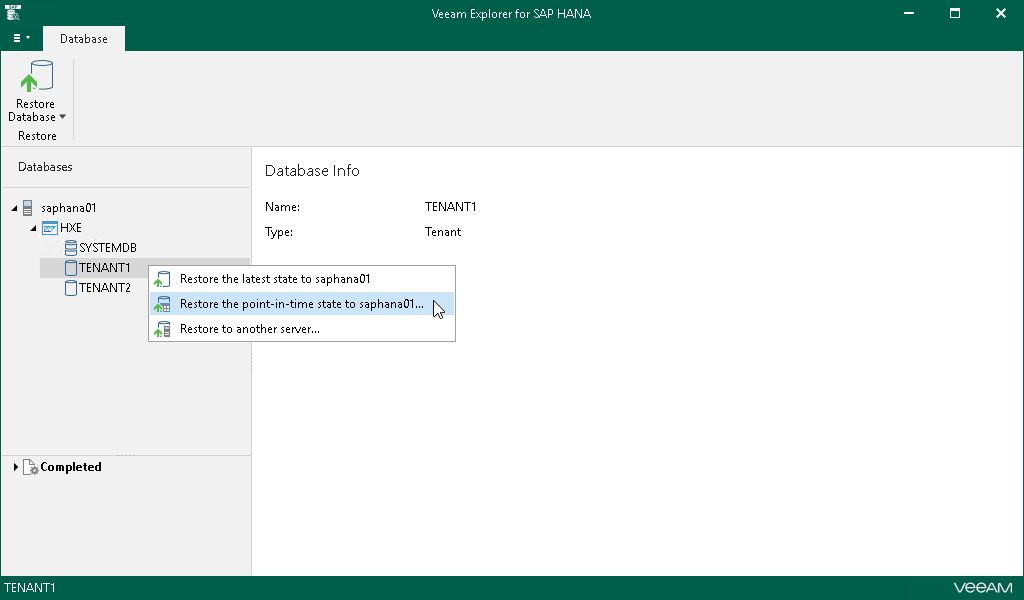Click the Veeam Explorer icon in the title bar
This screenshot has width=1024, height=600.
coord(12,13)
